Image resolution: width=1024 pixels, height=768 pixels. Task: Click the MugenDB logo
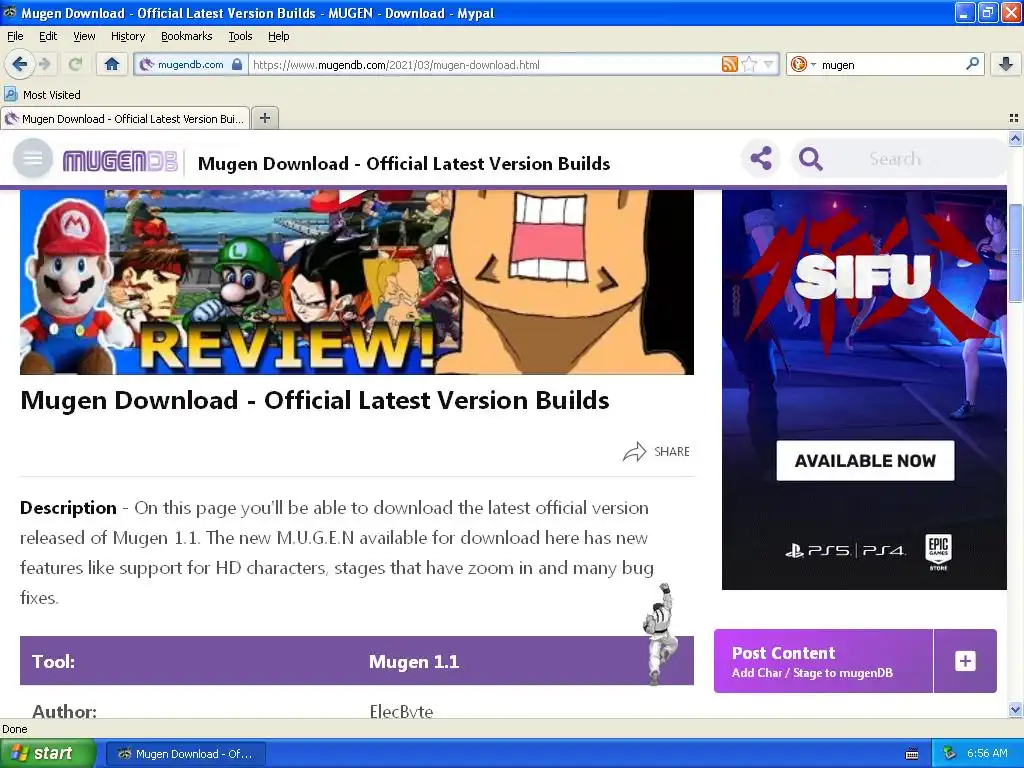coord(120,161)
